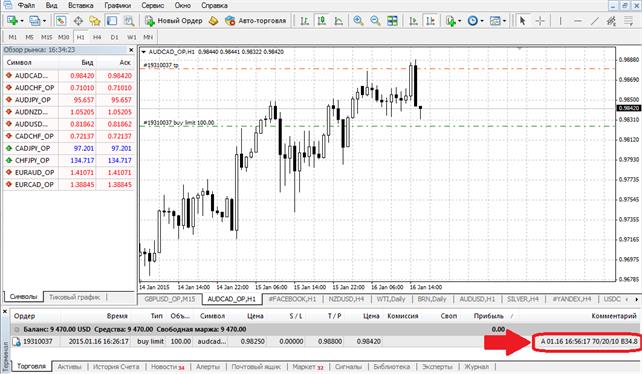Open Тиковый график tab
This screenshot has height=374, width=642.
[75, 297]
